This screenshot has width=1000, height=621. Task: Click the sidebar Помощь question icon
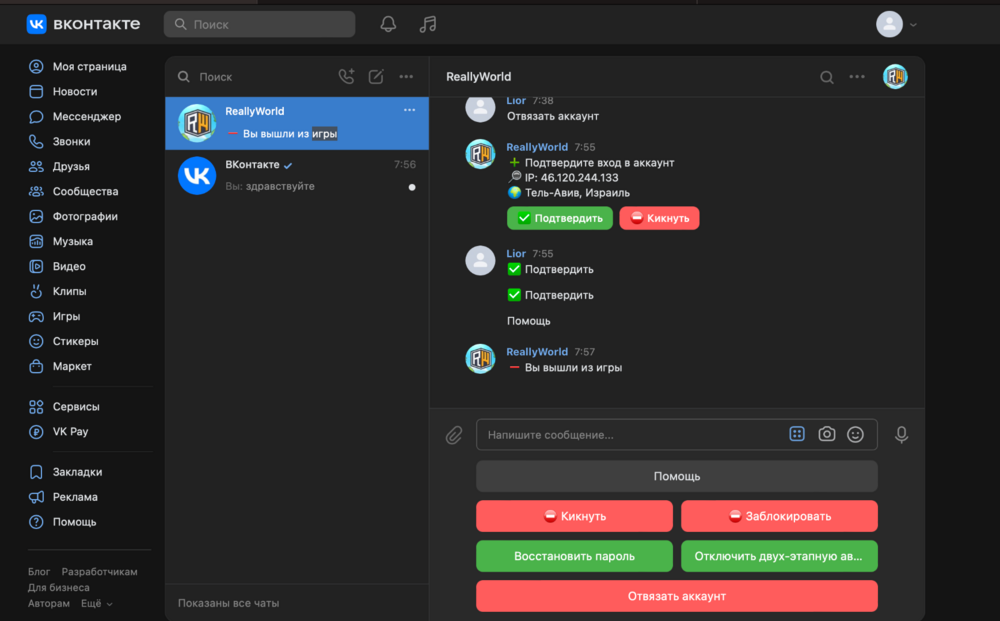point(36,522)
